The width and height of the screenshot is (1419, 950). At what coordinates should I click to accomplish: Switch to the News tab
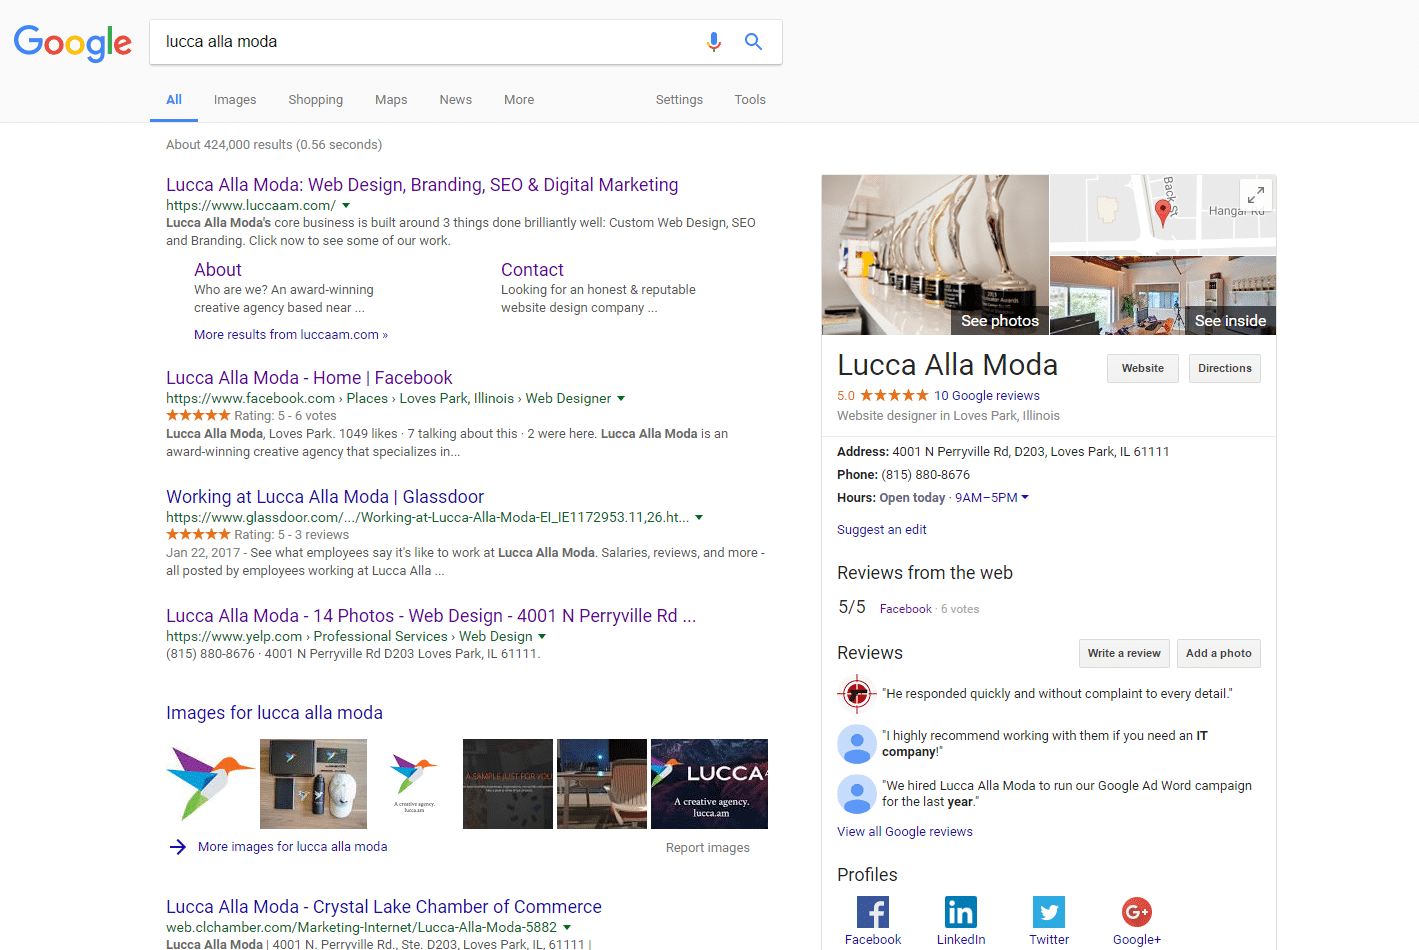tap(455, 99)
